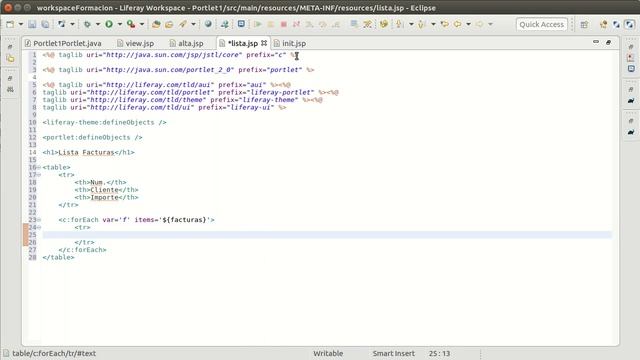Click the portlet:defineObjects line

click(x=92, y=138)
